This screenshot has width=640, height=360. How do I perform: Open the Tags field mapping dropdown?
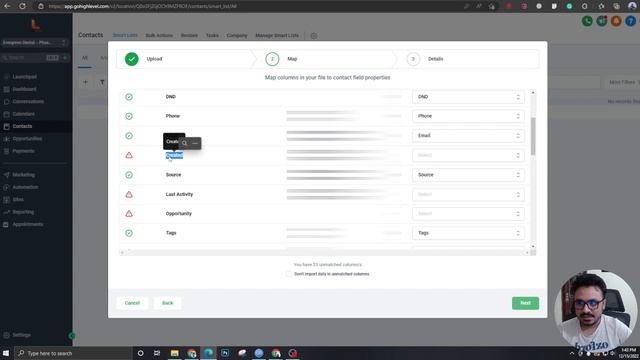tap(468, 233)
